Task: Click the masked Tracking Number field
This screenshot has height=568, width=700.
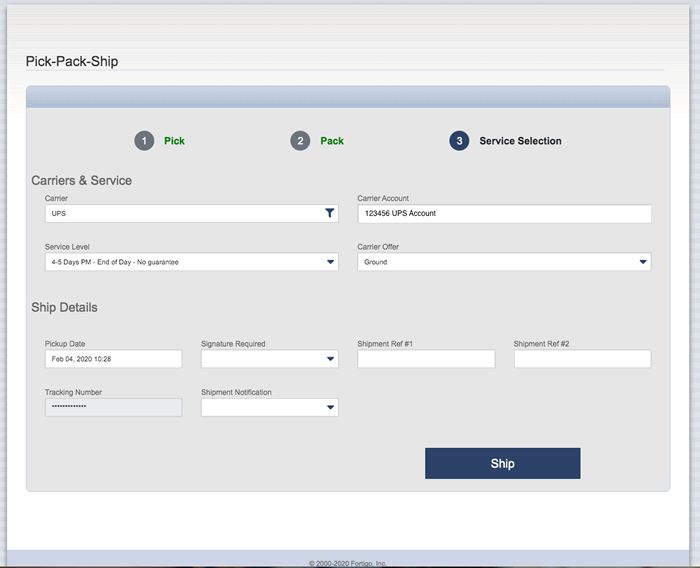Action: point(113,408)
